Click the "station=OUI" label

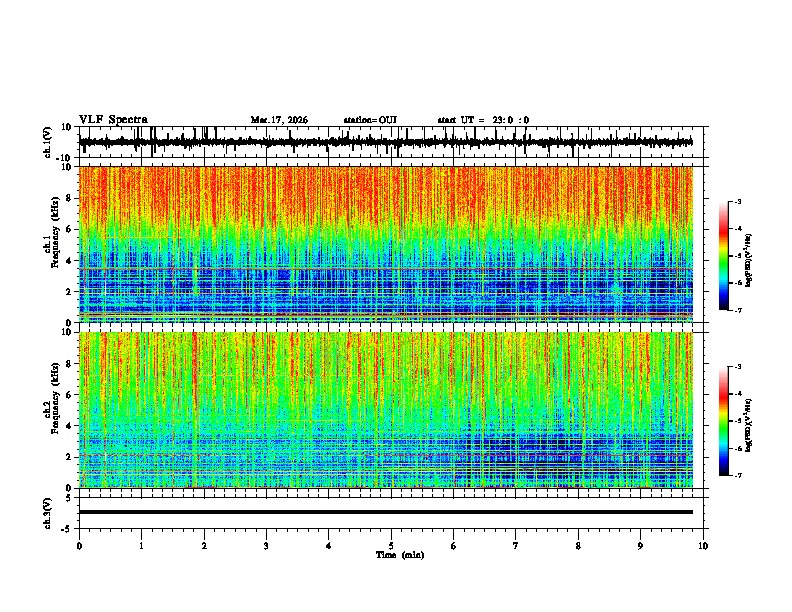[370, 120]
